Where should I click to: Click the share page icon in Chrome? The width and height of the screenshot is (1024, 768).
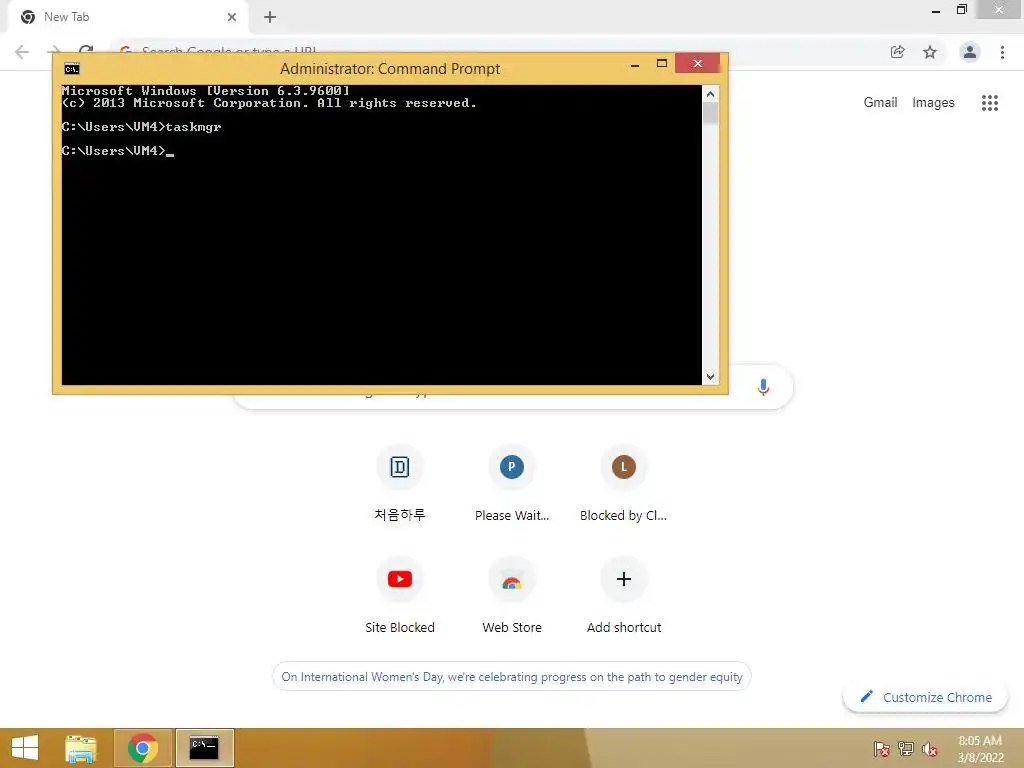(x=898, y=52)
